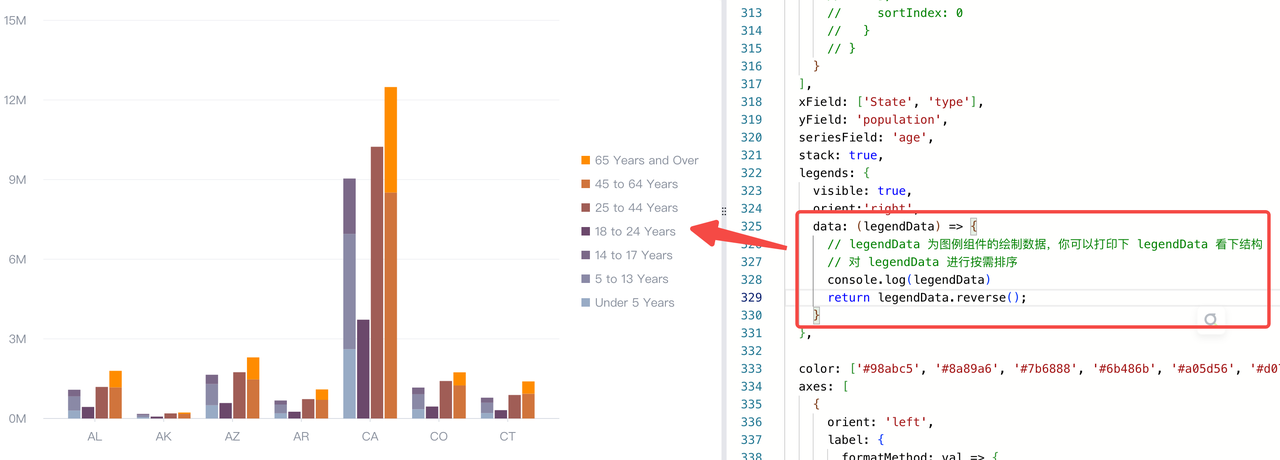Click the "25 to 44 Years" legend color swatch

tap(586, 208)
